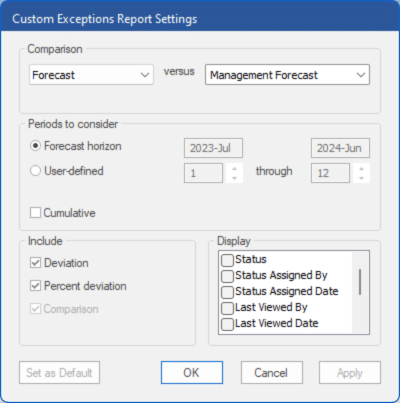Click the Cancel button
Screen dimensions: 400x403
coord(272,373)
